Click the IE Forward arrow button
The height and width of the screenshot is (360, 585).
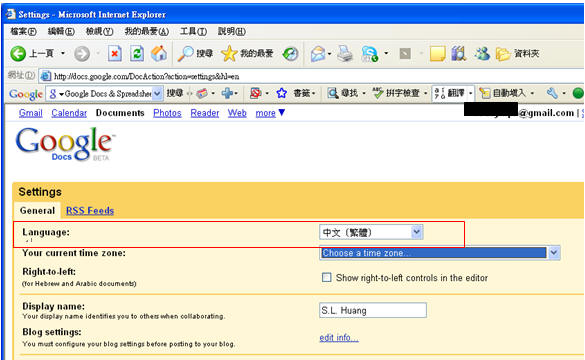(x=82, y=54)
